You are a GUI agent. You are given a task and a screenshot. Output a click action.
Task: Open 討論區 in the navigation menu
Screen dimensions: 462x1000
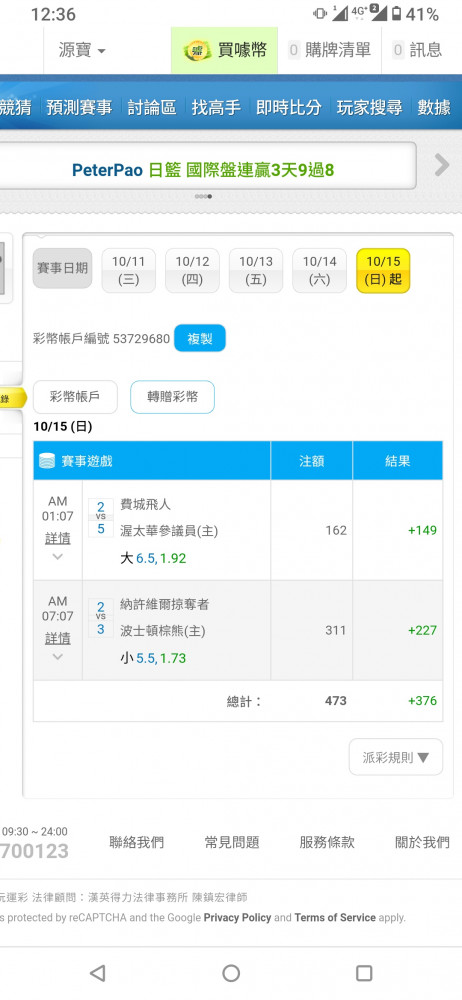pos(152,107)
